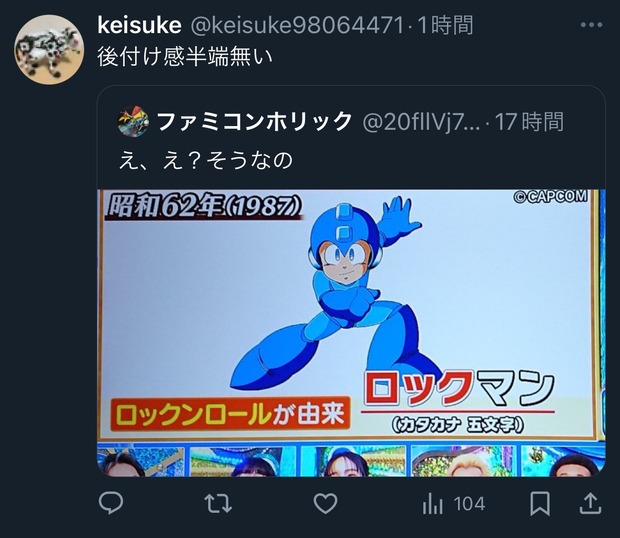Click the ファミコンホリック account name
Screen dimensions: 620x538
pos(255,121)
